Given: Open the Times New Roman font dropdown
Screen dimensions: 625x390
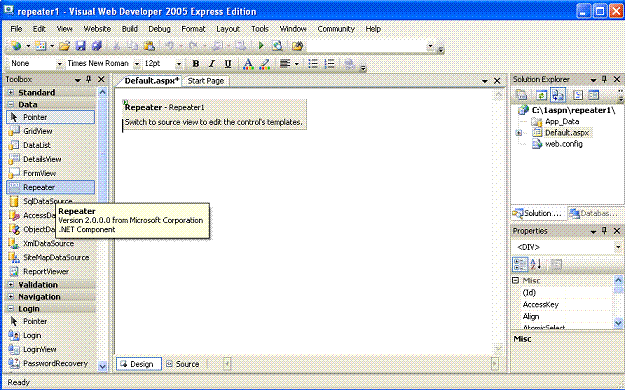Looking at the screenshot, I should (137, 64).
